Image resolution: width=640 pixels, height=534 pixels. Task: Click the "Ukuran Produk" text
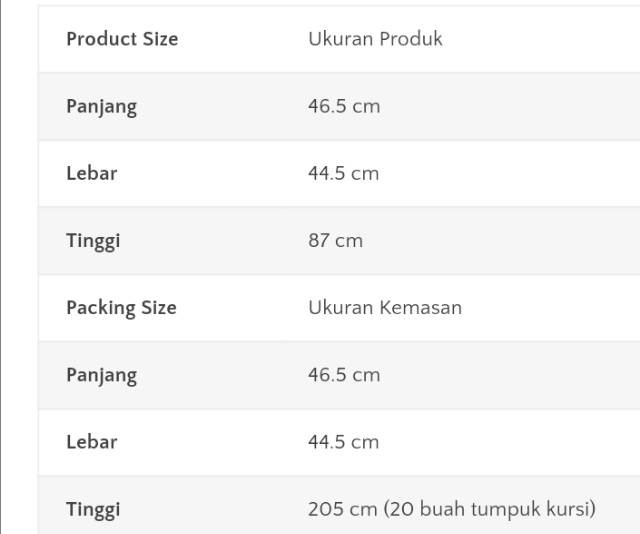(375, 39)
